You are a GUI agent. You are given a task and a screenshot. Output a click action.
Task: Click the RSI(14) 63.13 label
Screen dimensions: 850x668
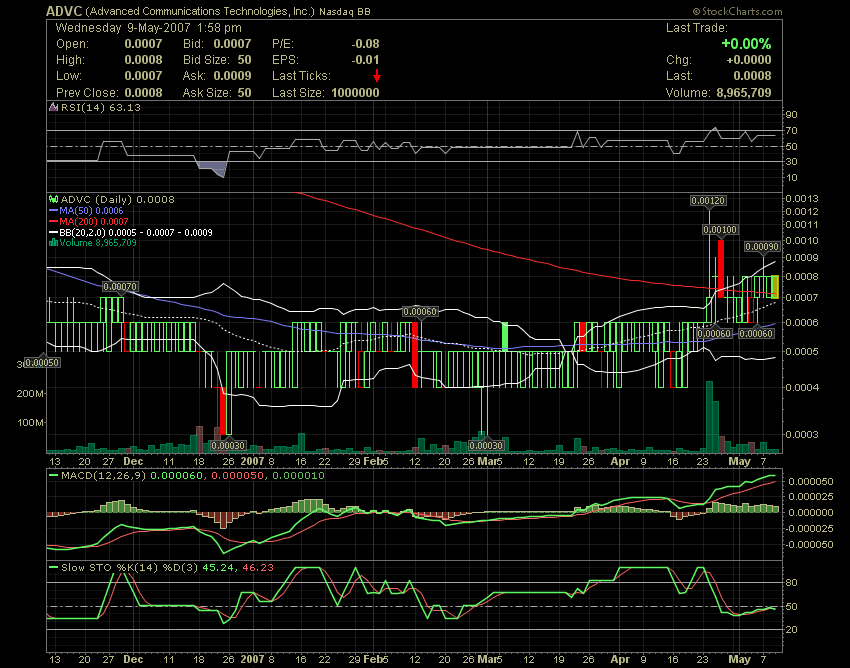(101, 107)
